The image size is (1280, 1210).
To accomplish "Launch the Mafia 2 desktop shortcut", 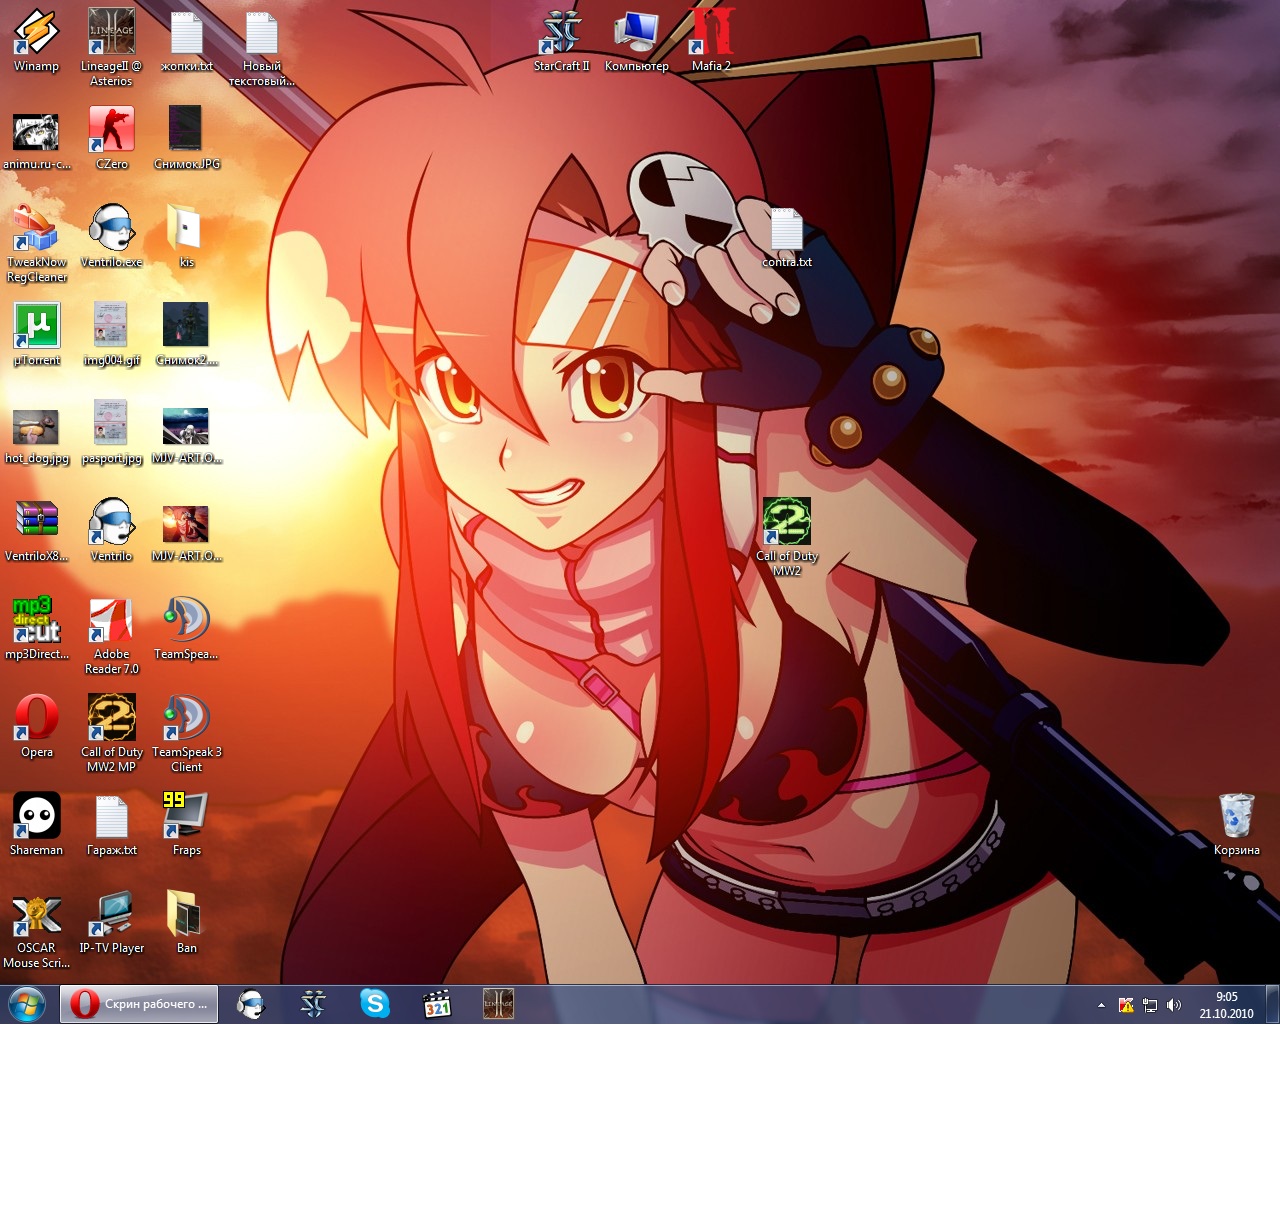I will (x=711, y=34).
